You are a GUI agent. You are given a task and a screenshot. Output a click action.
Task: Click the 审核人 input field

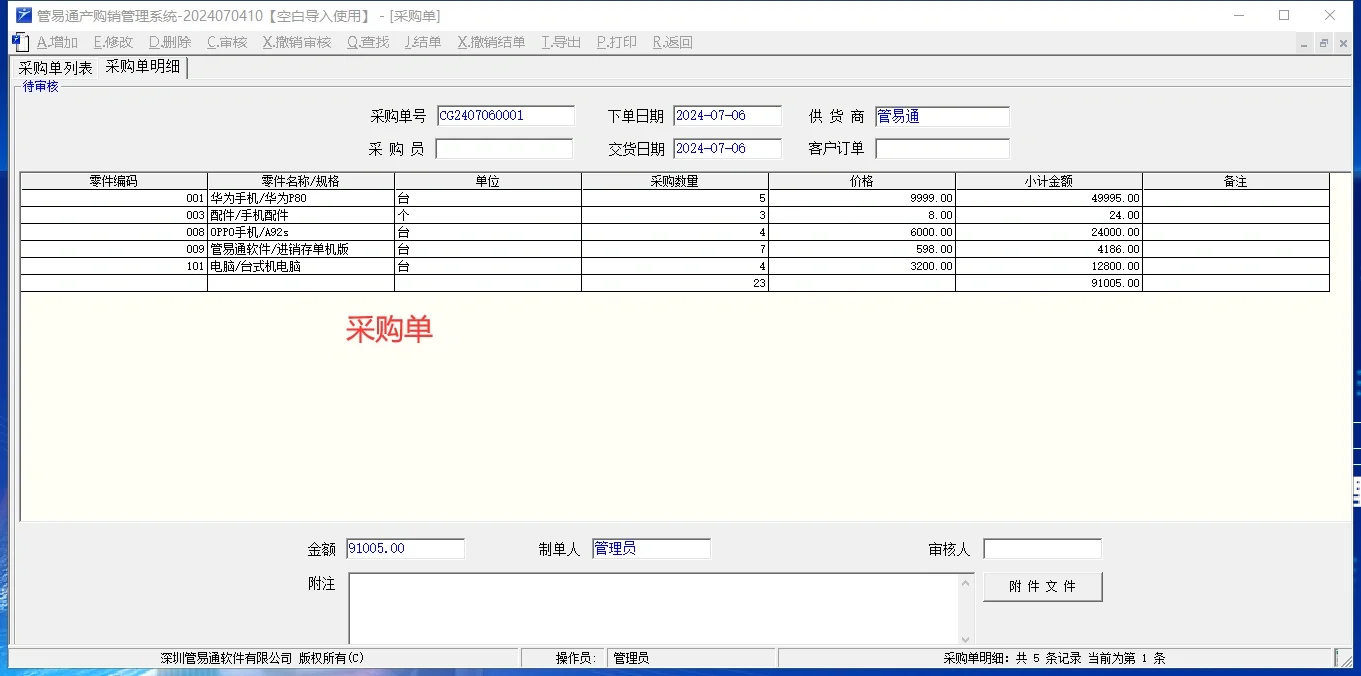pos(1042,547)
